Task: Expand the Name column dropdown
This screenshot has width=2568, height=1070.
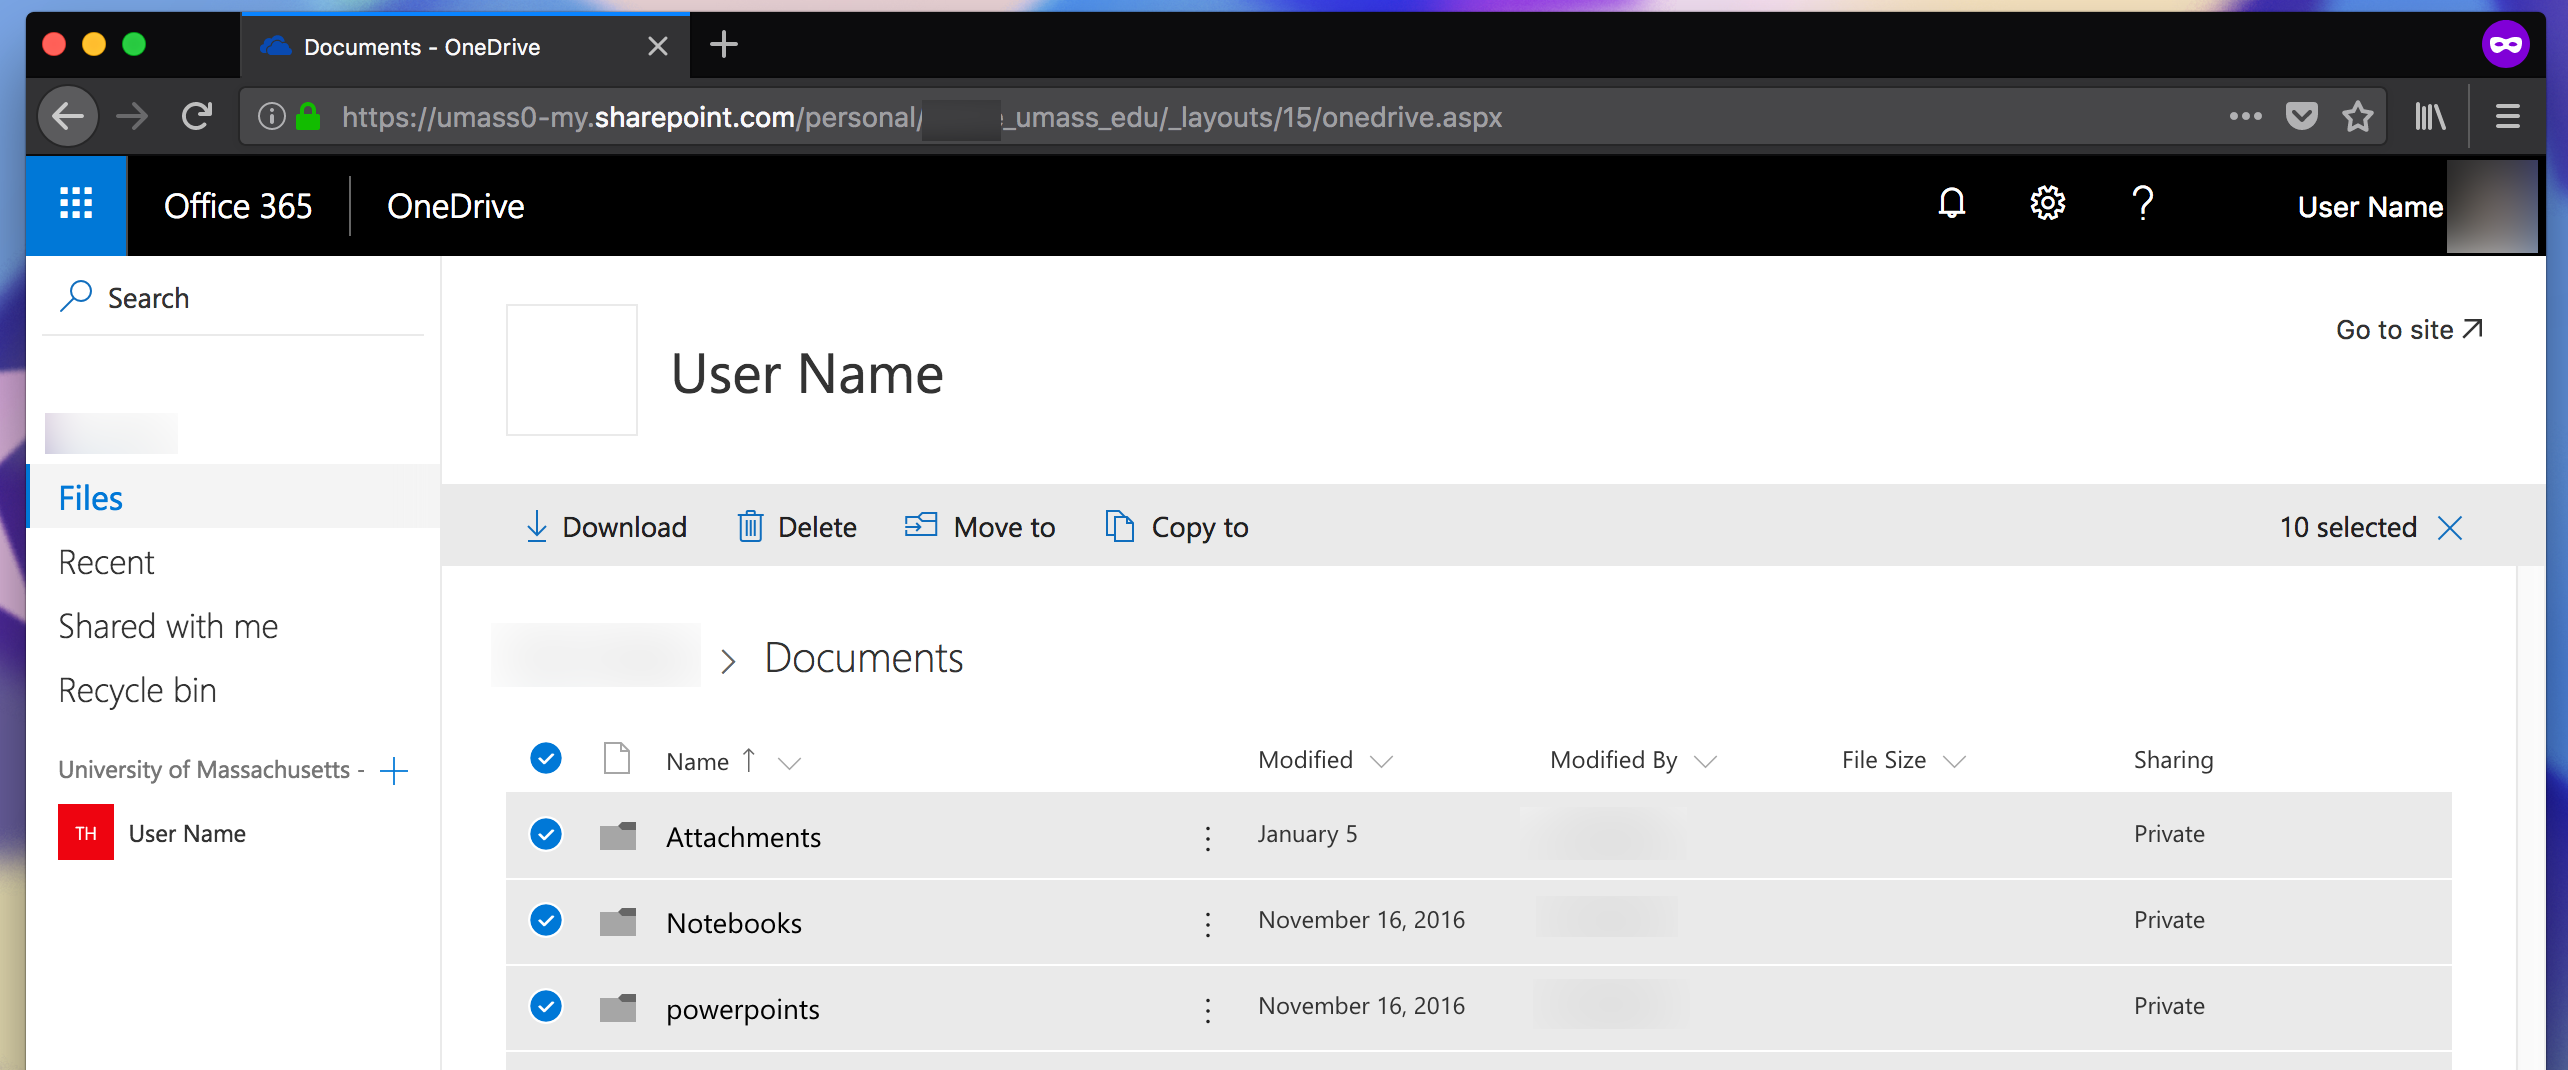Action: pos(789,763)
